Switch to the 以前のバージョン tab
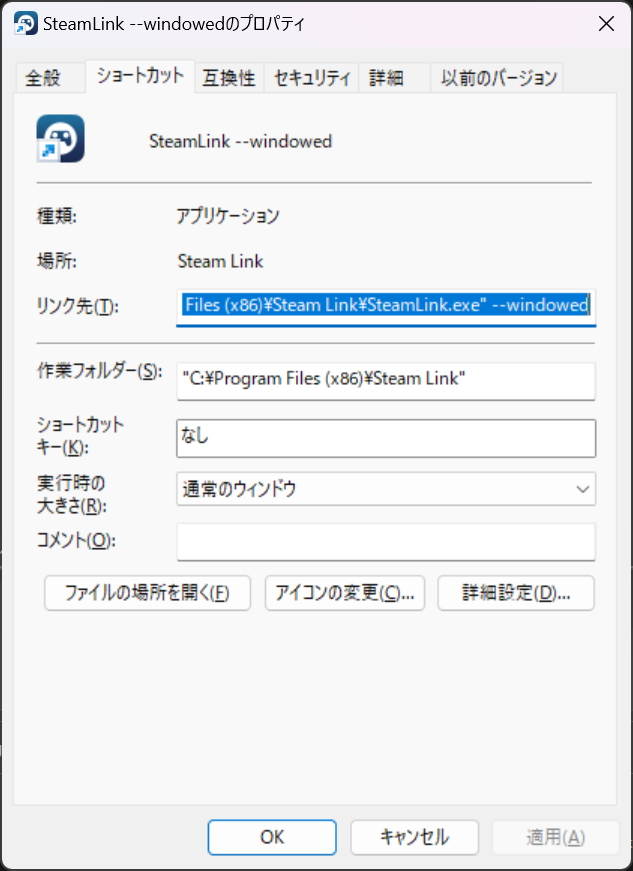633x871 pixels. click(x=498, y=78)
